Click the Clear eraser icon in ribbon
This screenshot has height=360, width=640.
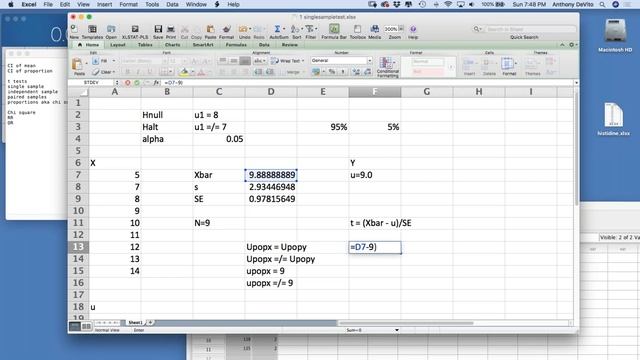click(x=96, y=72)
